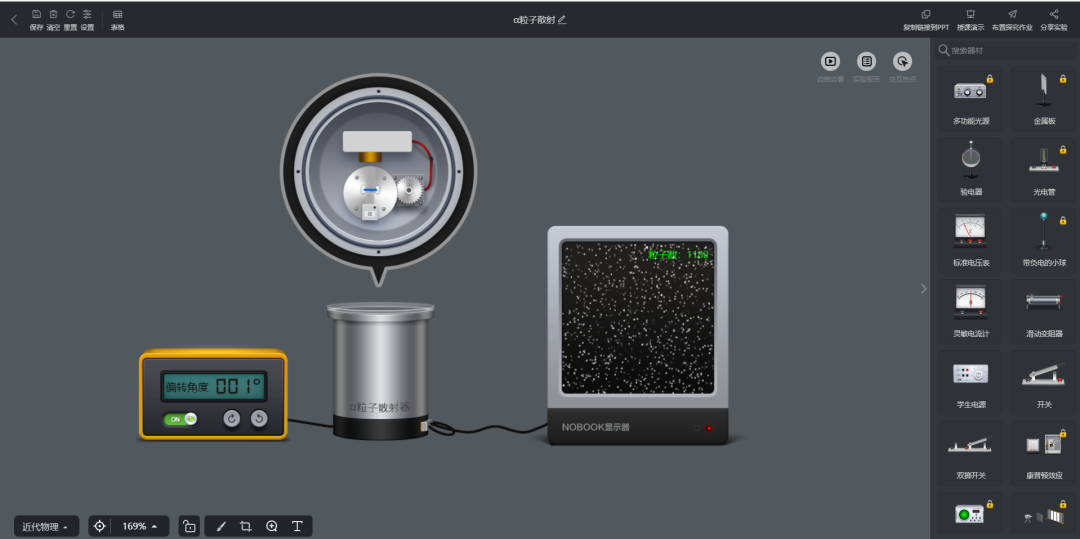
Task: Toggle the 交互热点 hotspot button
Action: [x=902, y=62]
